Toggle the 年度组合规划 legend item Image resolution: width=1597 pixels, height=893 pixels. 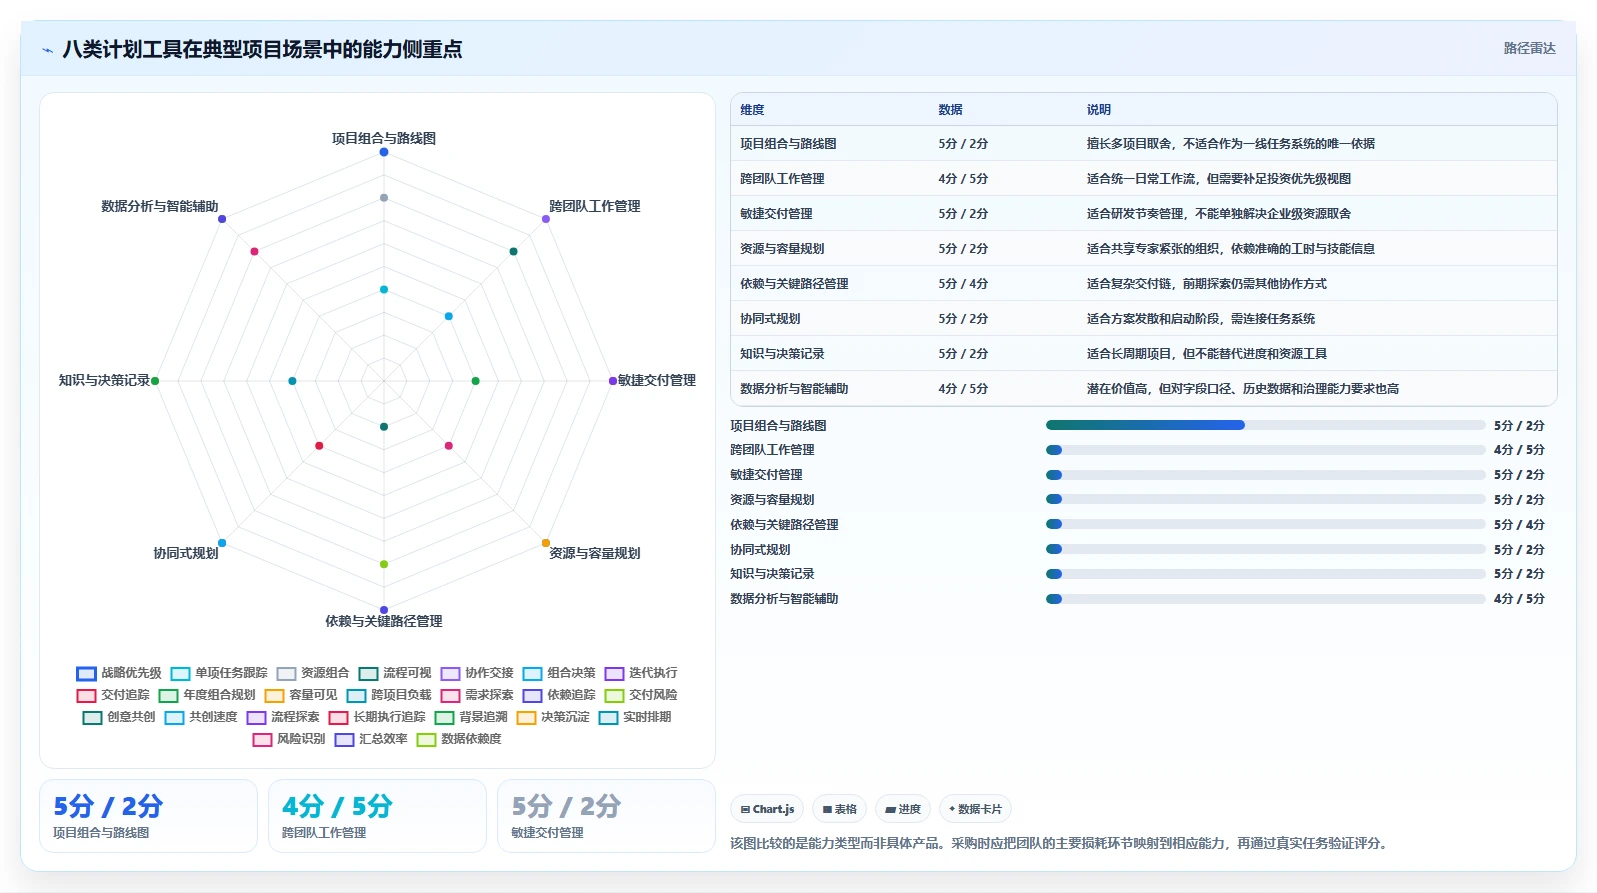coord(207,695)
